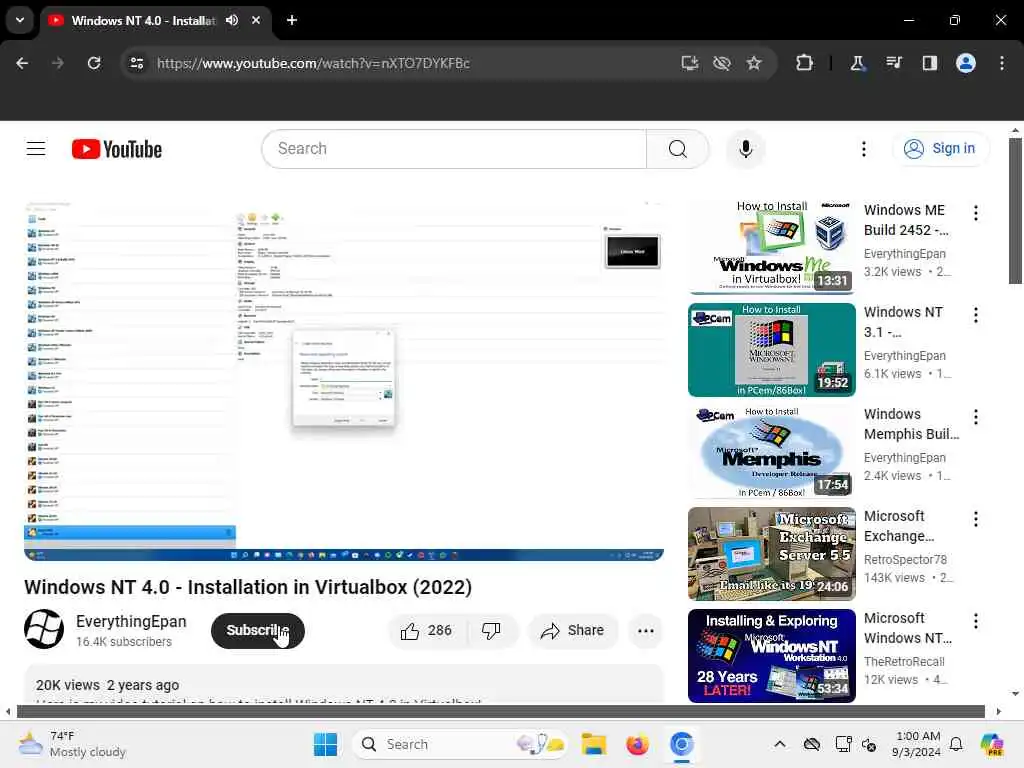Dislike the video

tap(491, 631)
